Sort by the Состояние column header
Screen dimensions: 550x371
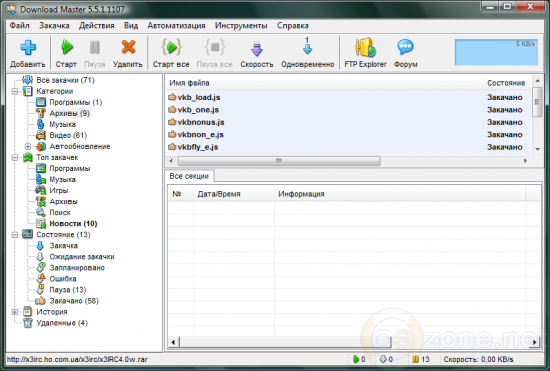click(x=506, y=83)
